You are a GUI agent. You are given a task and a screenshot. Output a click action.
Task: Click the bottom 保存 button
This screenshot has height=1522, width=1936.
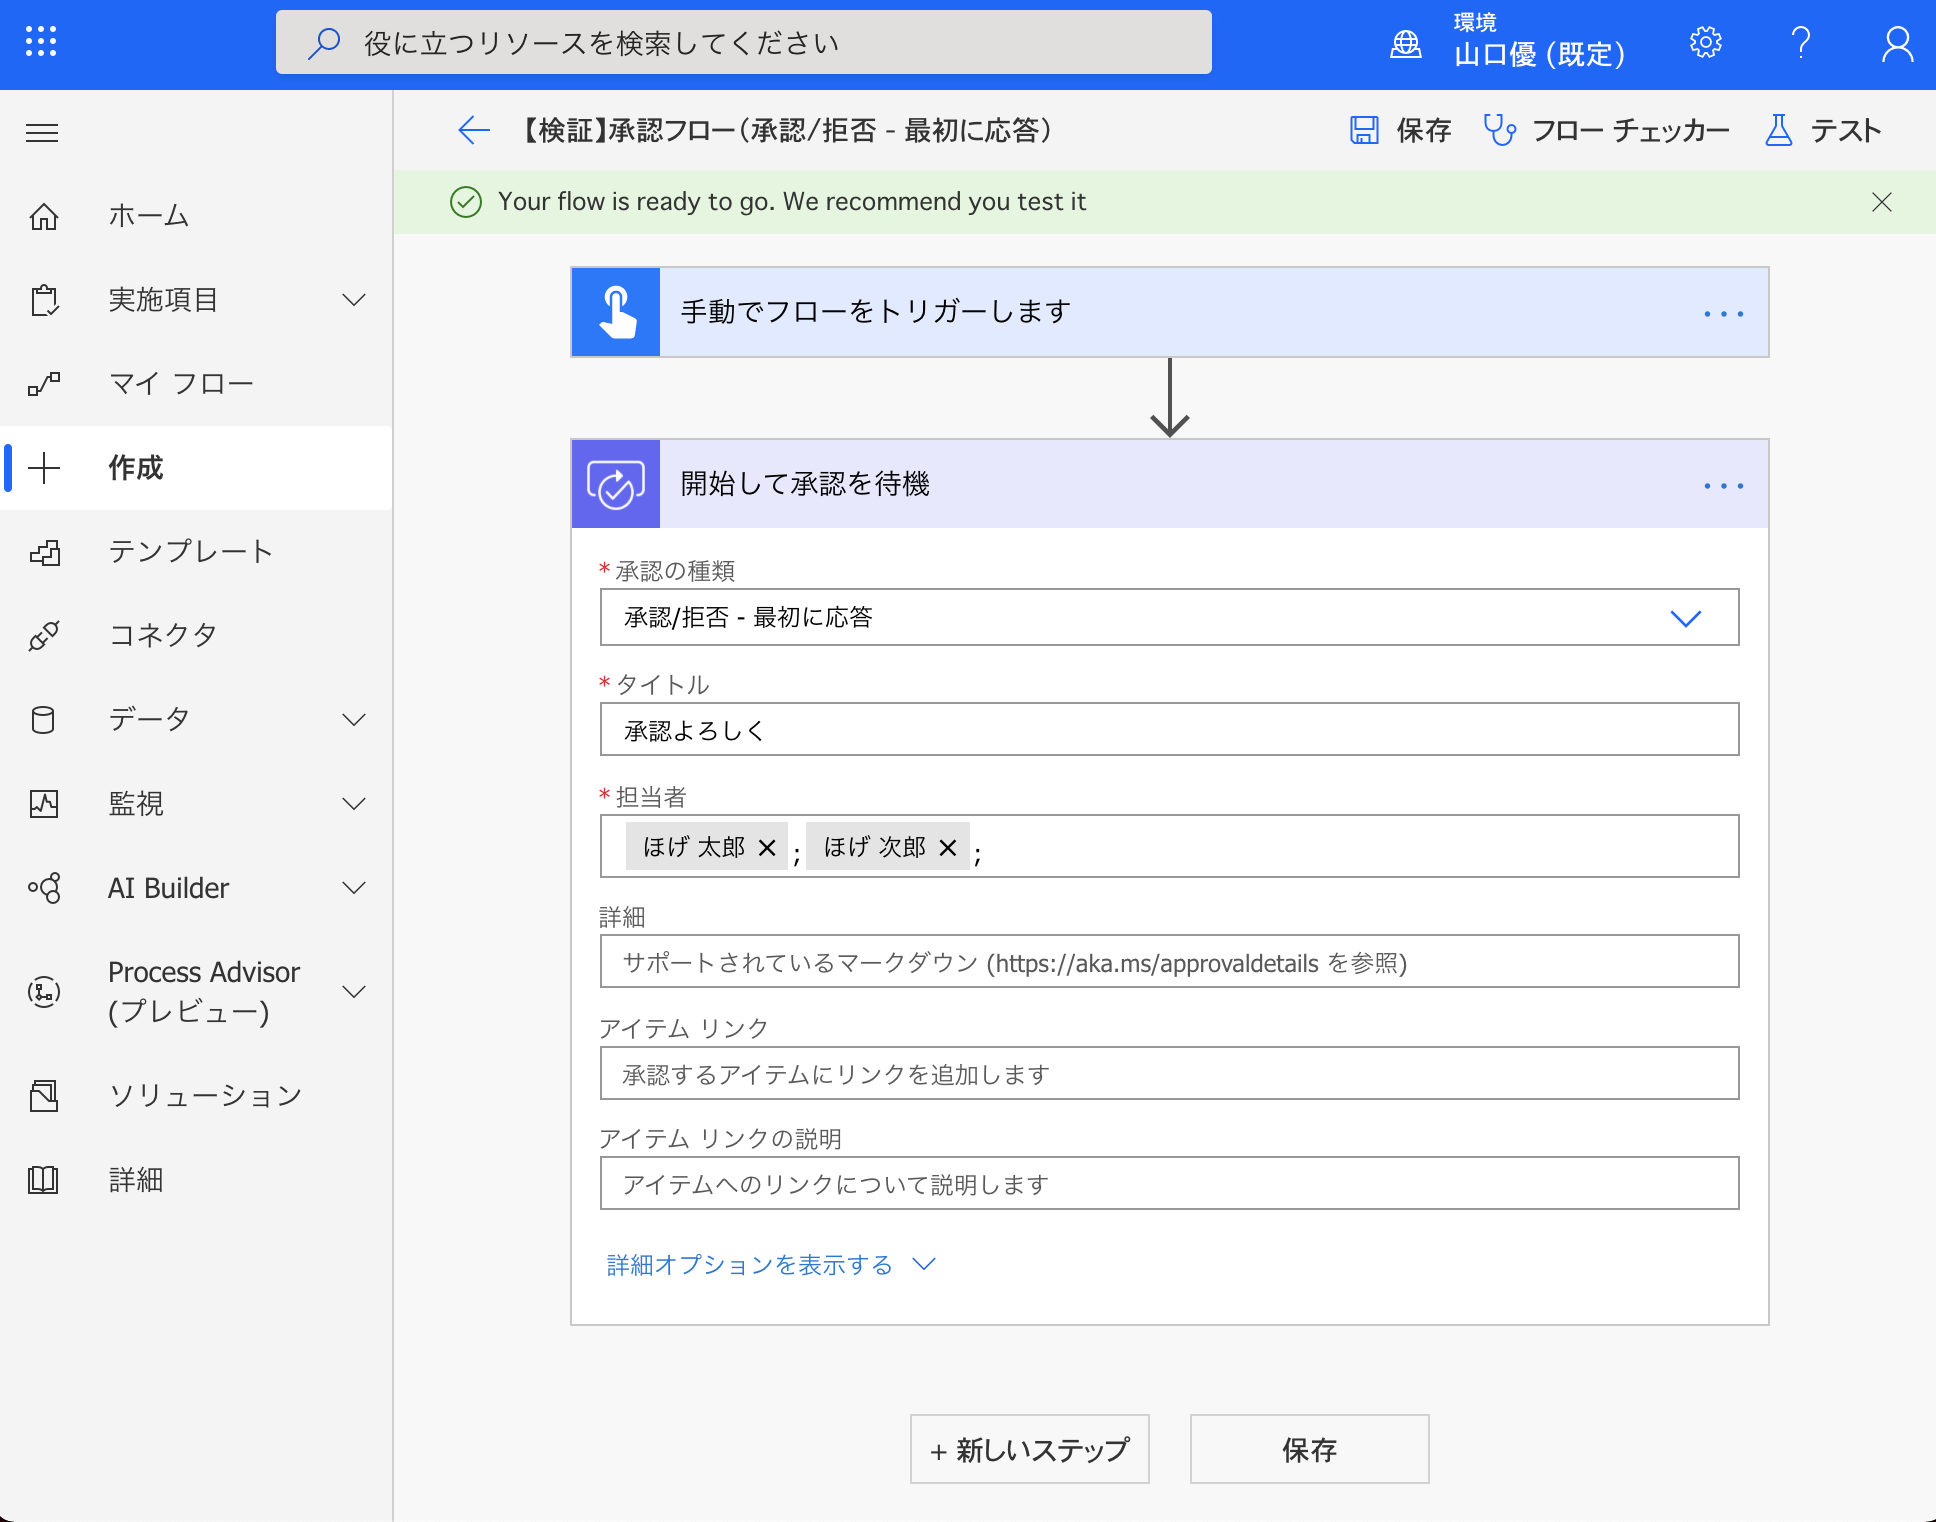(1309, 1448)
